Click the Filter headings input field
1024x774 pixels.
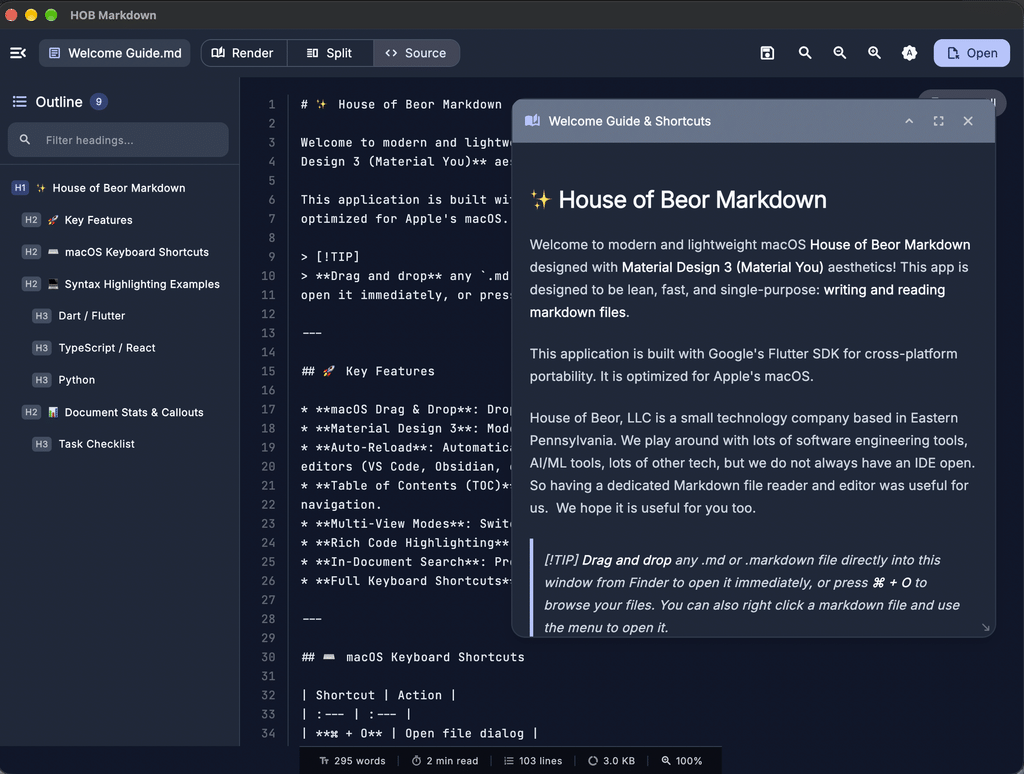(118, 140)
